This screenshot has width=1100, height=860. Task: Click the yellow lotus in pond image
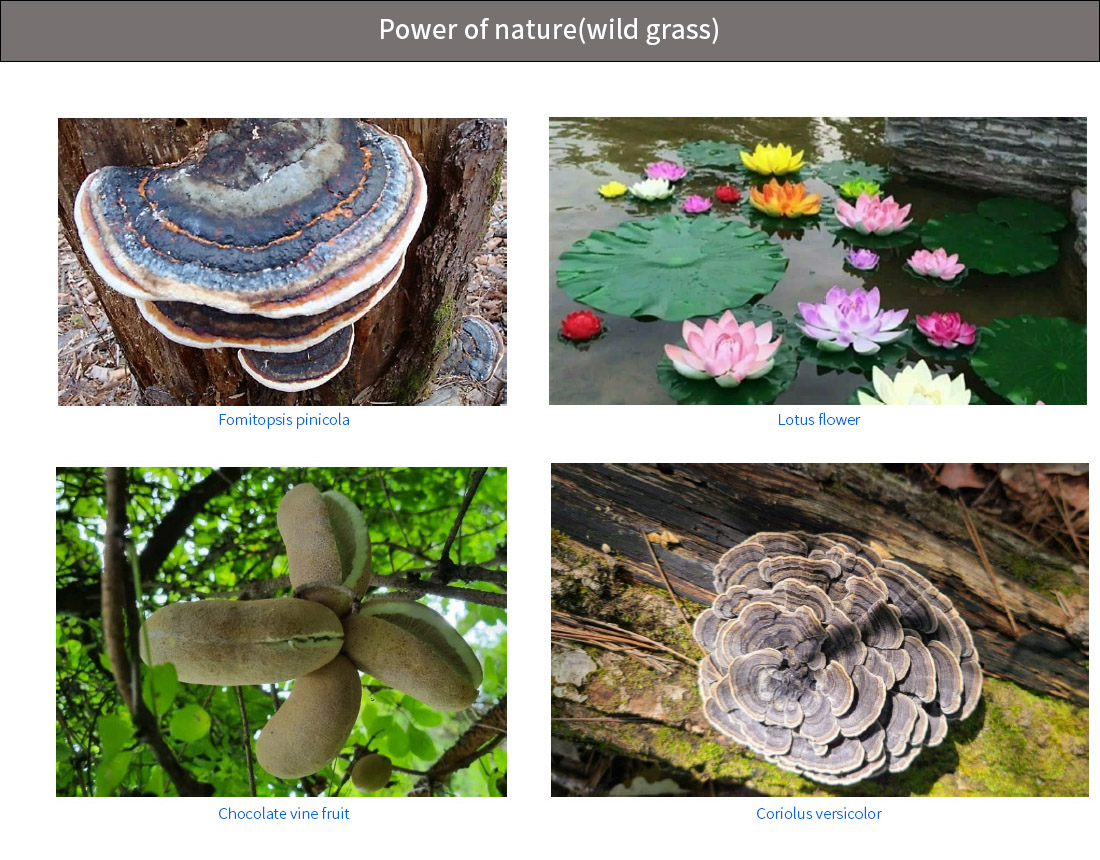pos(772,159)
